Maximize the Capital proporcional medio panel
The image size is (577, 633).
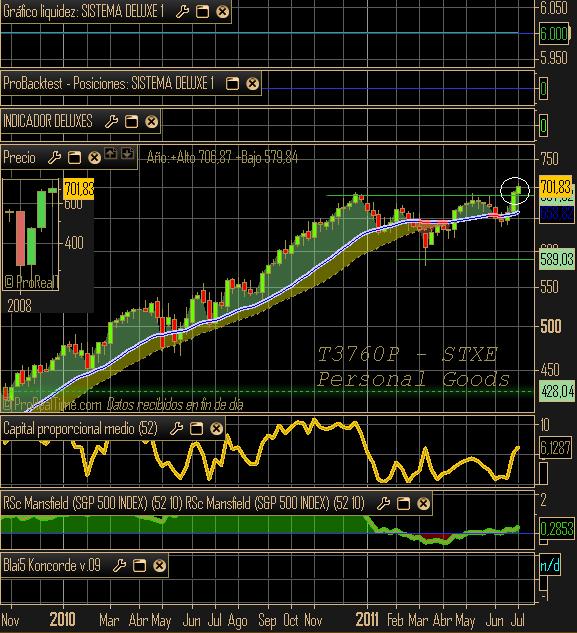point(196,428)
